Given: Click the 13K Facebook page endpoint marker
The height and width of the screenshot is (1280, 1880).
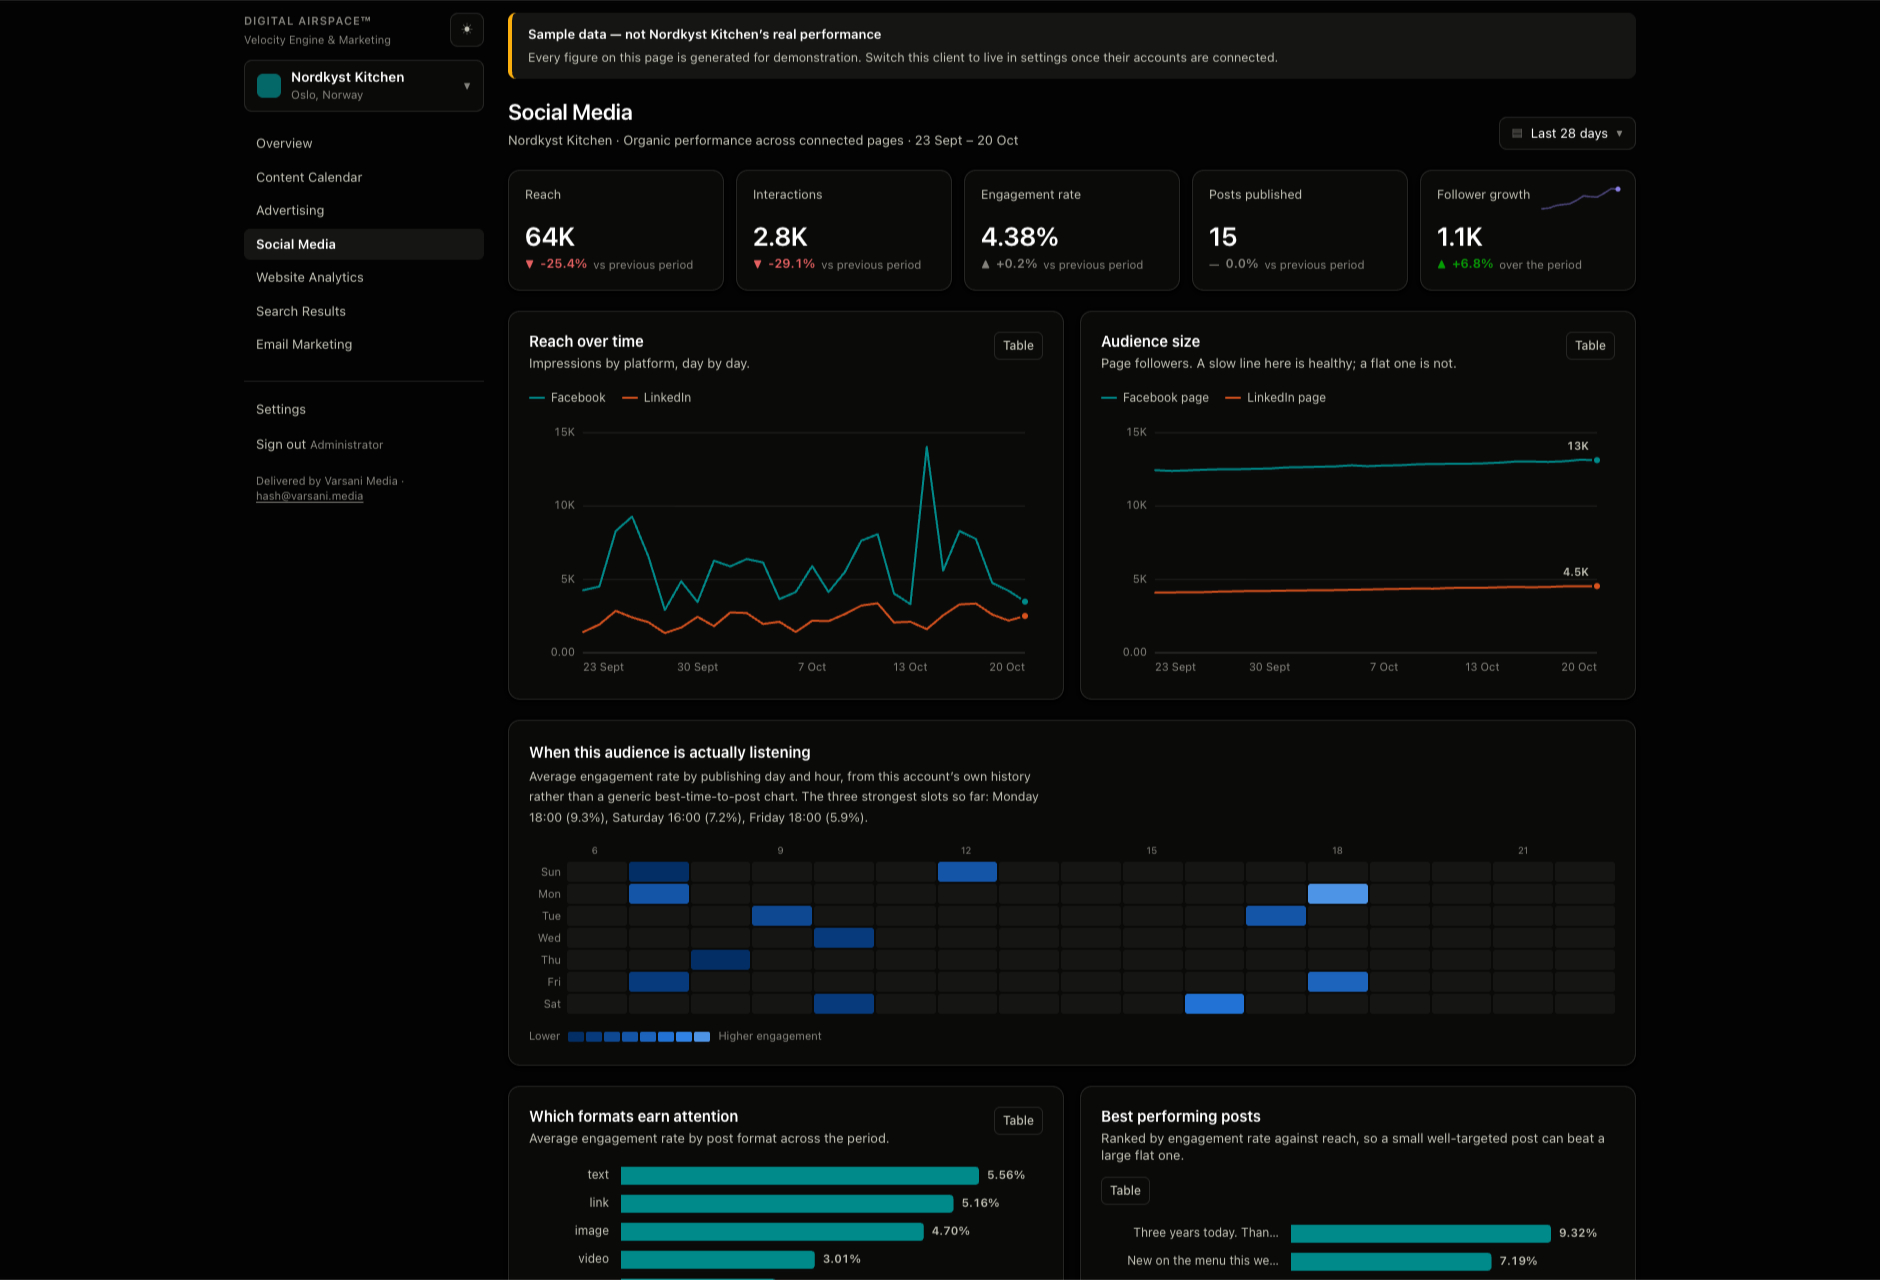Looking at the screenshot, I should (x=1597, y=460).
